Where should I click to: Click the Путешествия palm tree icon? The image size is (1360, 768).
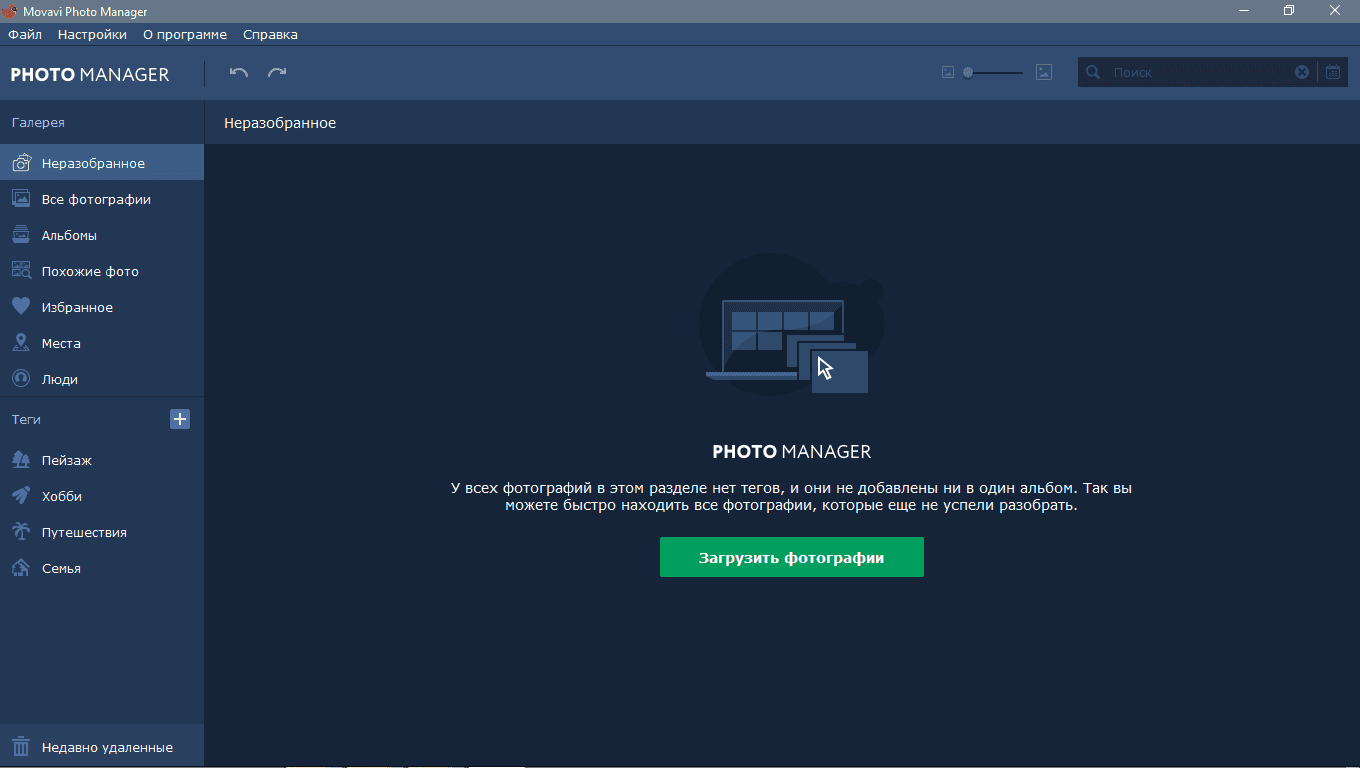pos(21,532)
